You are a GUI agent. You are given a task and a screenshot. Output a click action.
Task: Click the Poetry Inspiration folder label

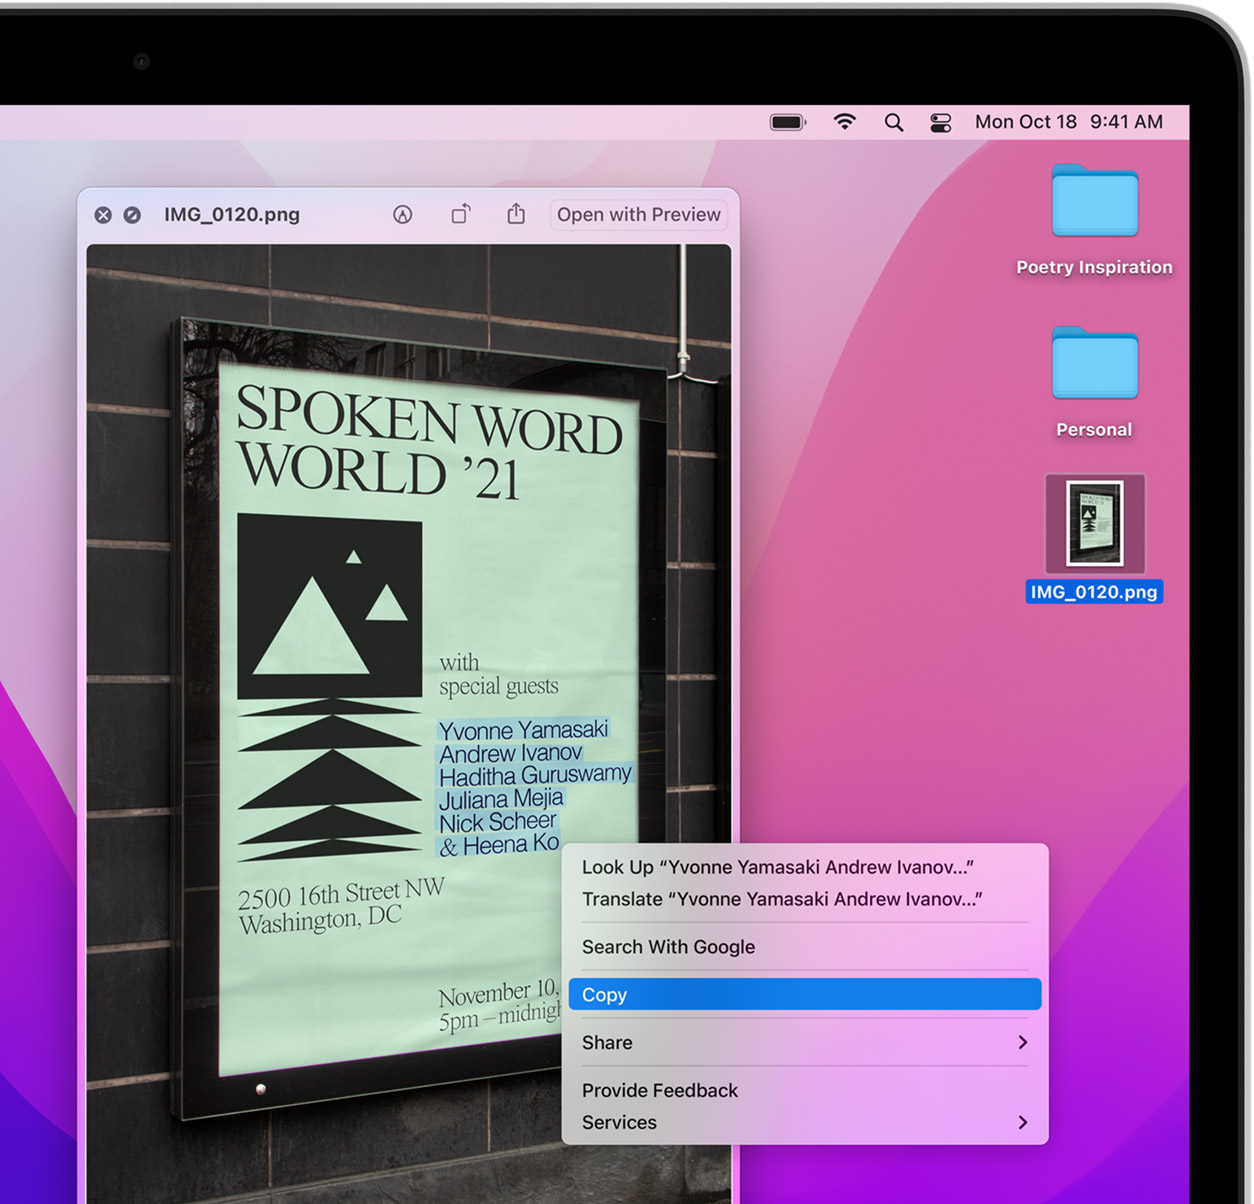(x=1094, y=267)
